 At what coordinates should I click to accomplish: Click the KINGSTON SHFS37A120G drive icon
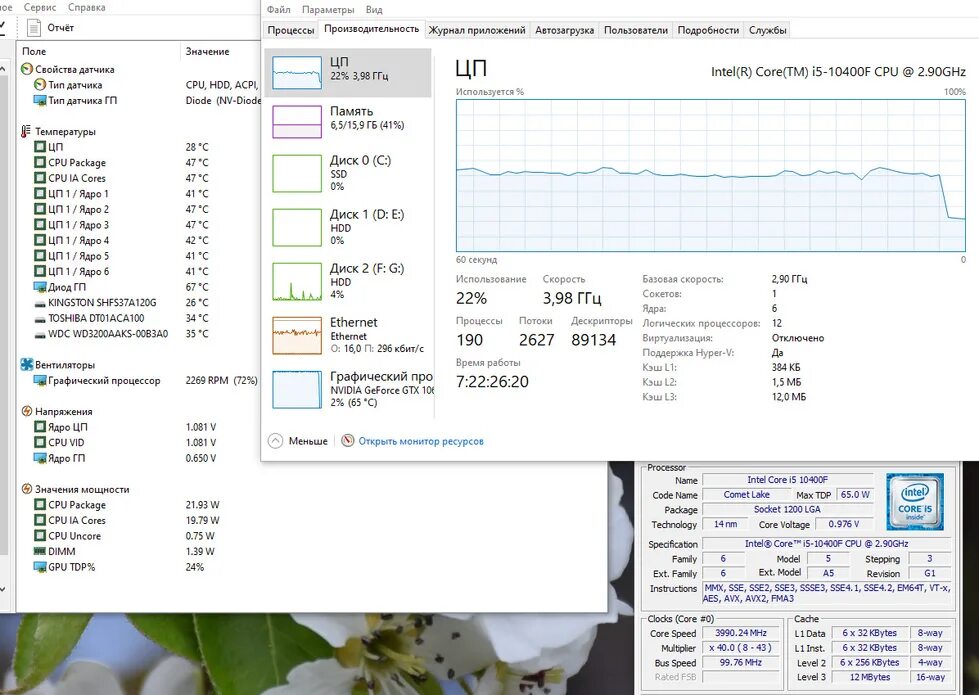pos(40,303)
